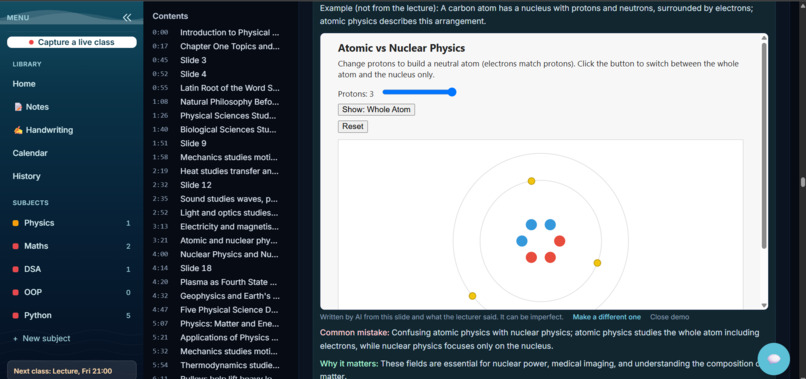Open Next class: Lecture, Fri 21:00 card
Viewport: 806px width, 379px height.
point(72,371)
